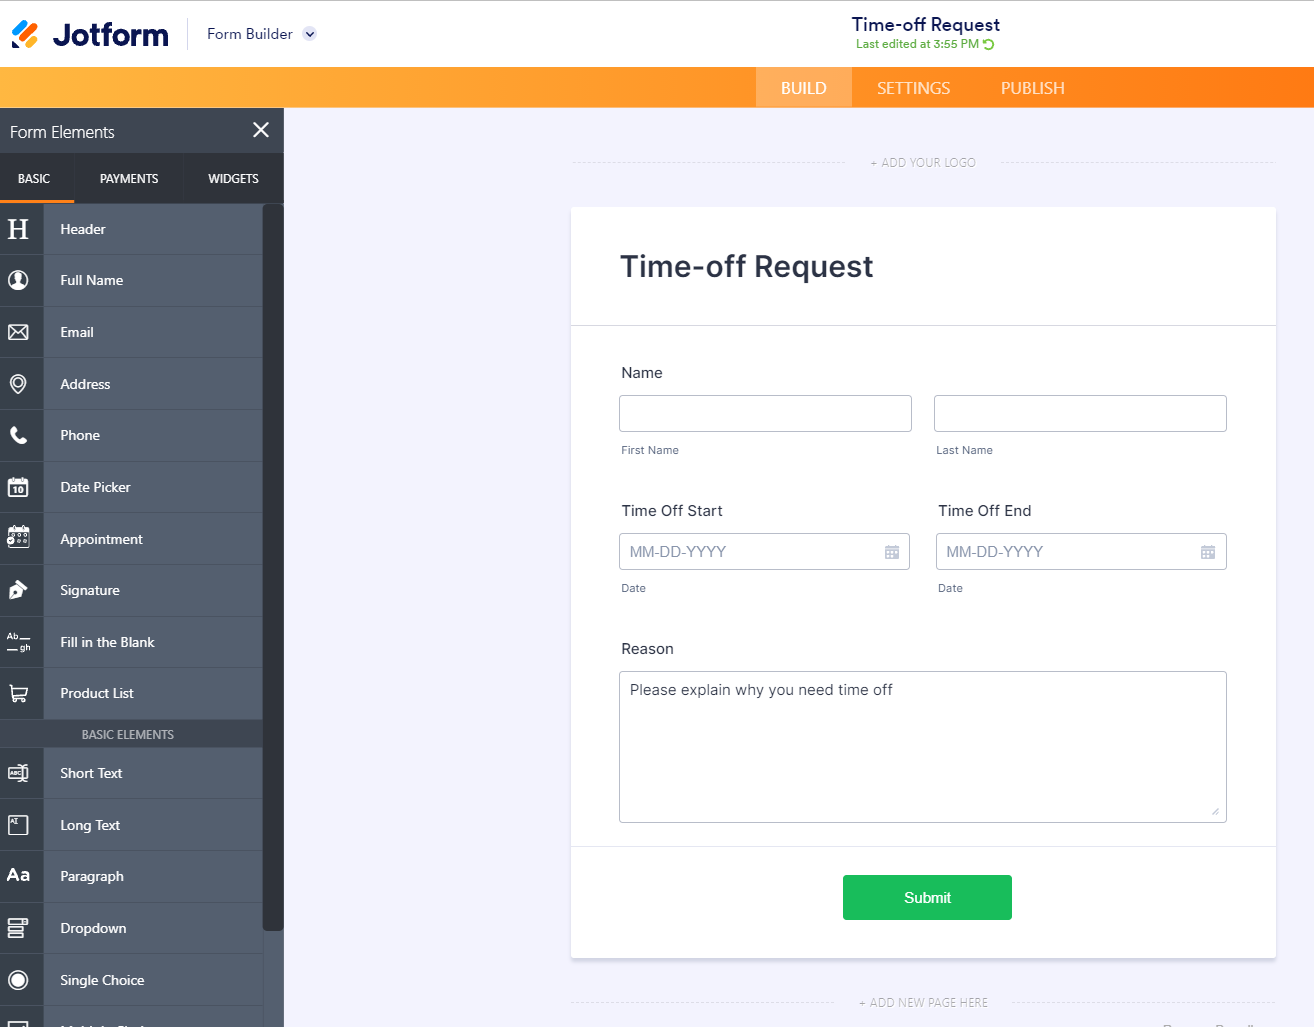Select the Header element icon
1314x1027 pixels.
tap(20, 229)
